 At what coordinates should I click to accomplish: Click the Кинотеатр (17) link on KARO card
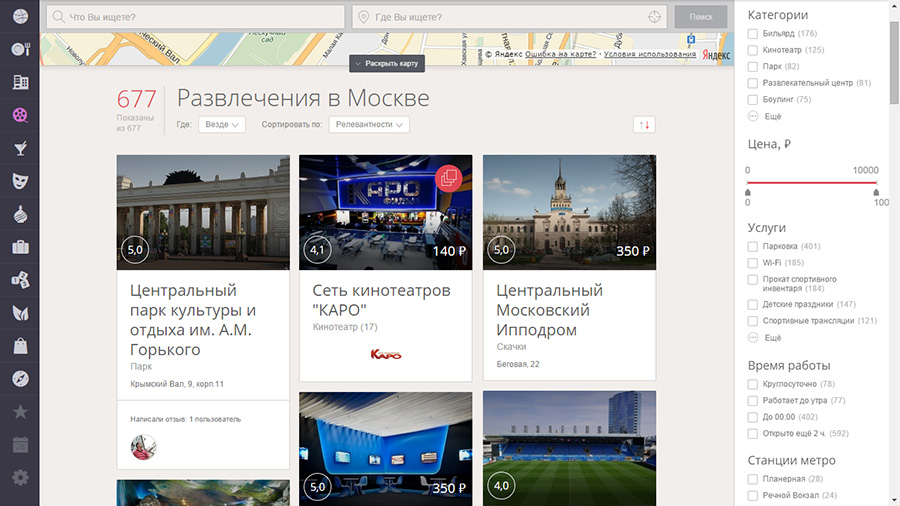[x=344, y=327]
